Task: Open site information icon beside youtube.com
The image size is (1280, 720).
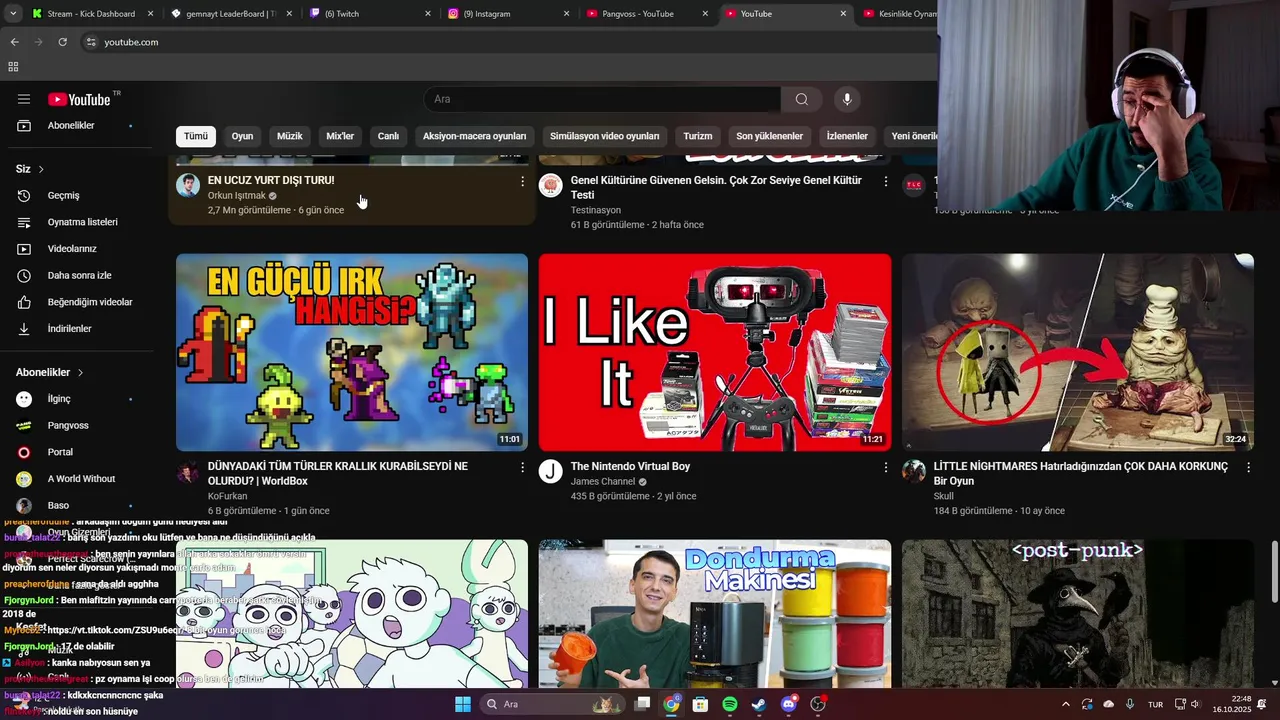Action: [91, 42]
